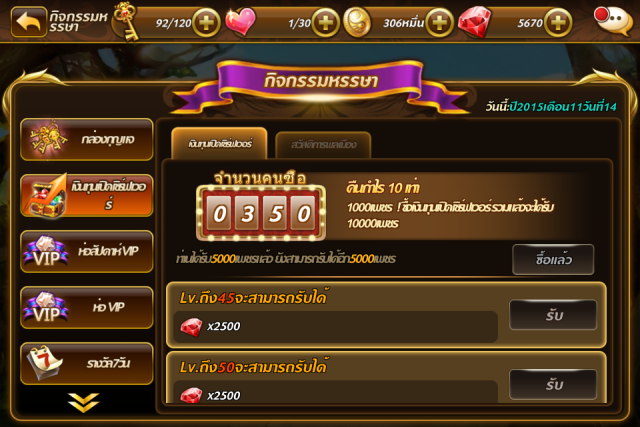The width and height of the screenshot is (640, 427).
Task: Open the weekly VIP pack entry
Action: click(x=87, y=251)
